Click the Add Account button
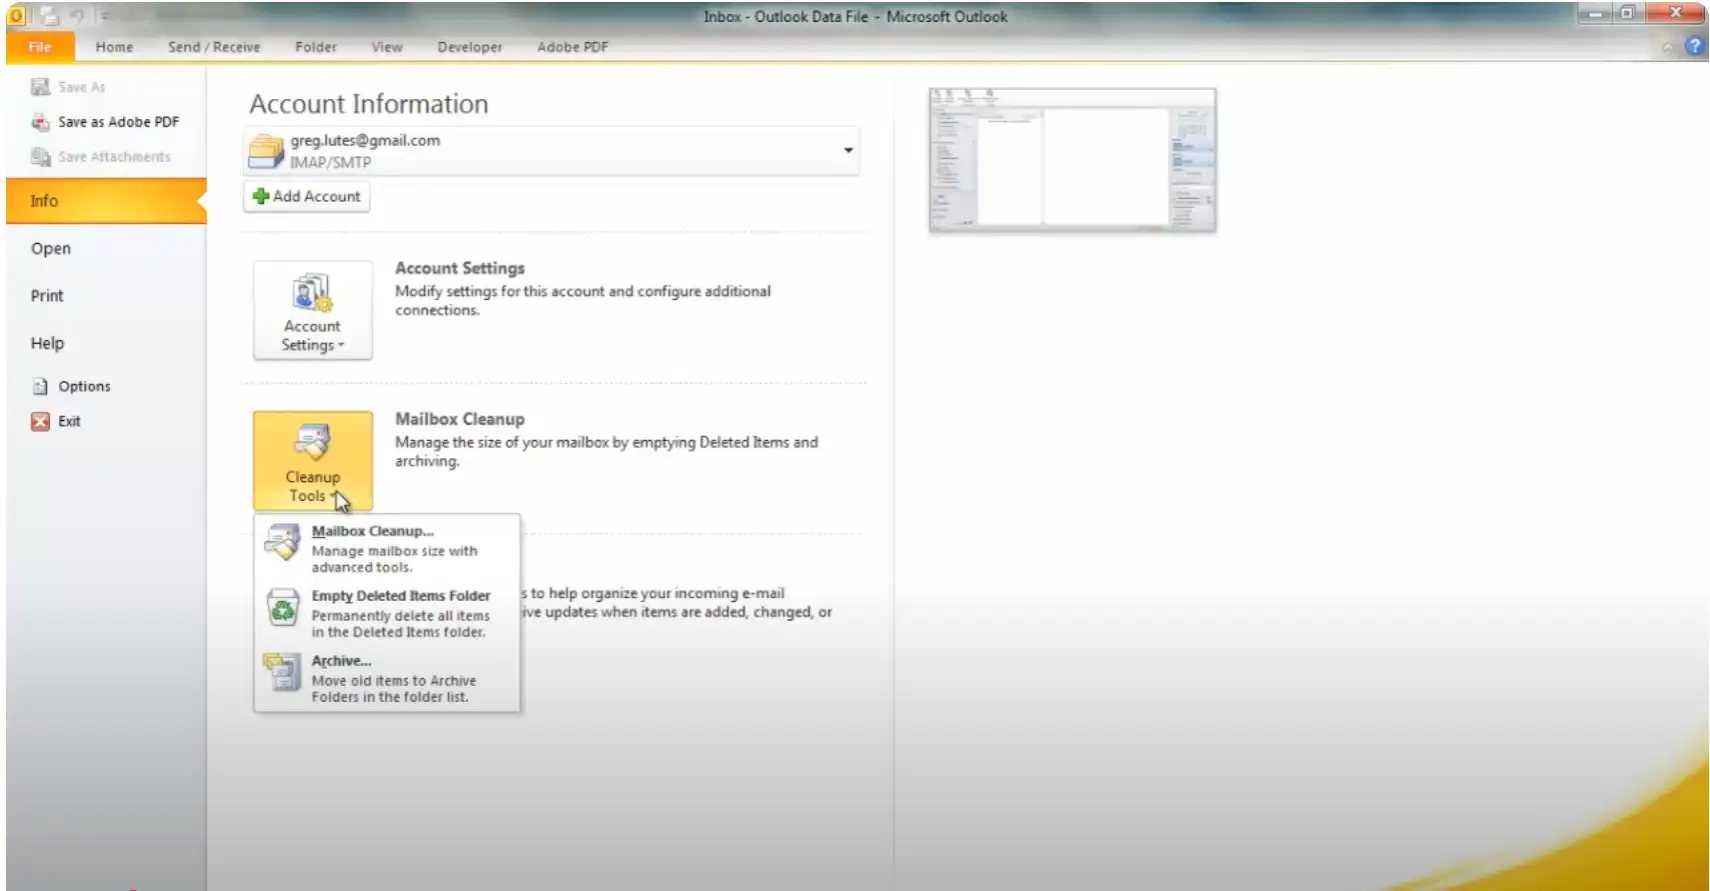Screen dimensions: 1710x891 pyautogui.click(x=307, y=196)
